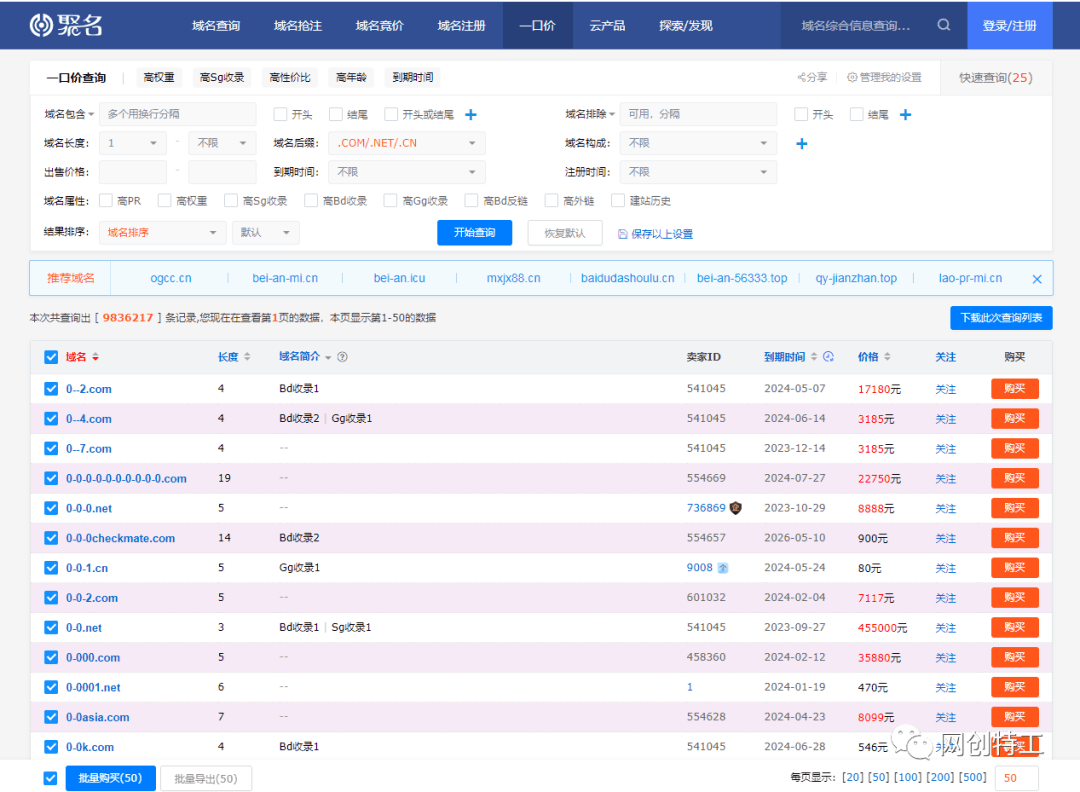Click the 分享 share icon
Screen dimensions: 1080x792
(800, 76)
